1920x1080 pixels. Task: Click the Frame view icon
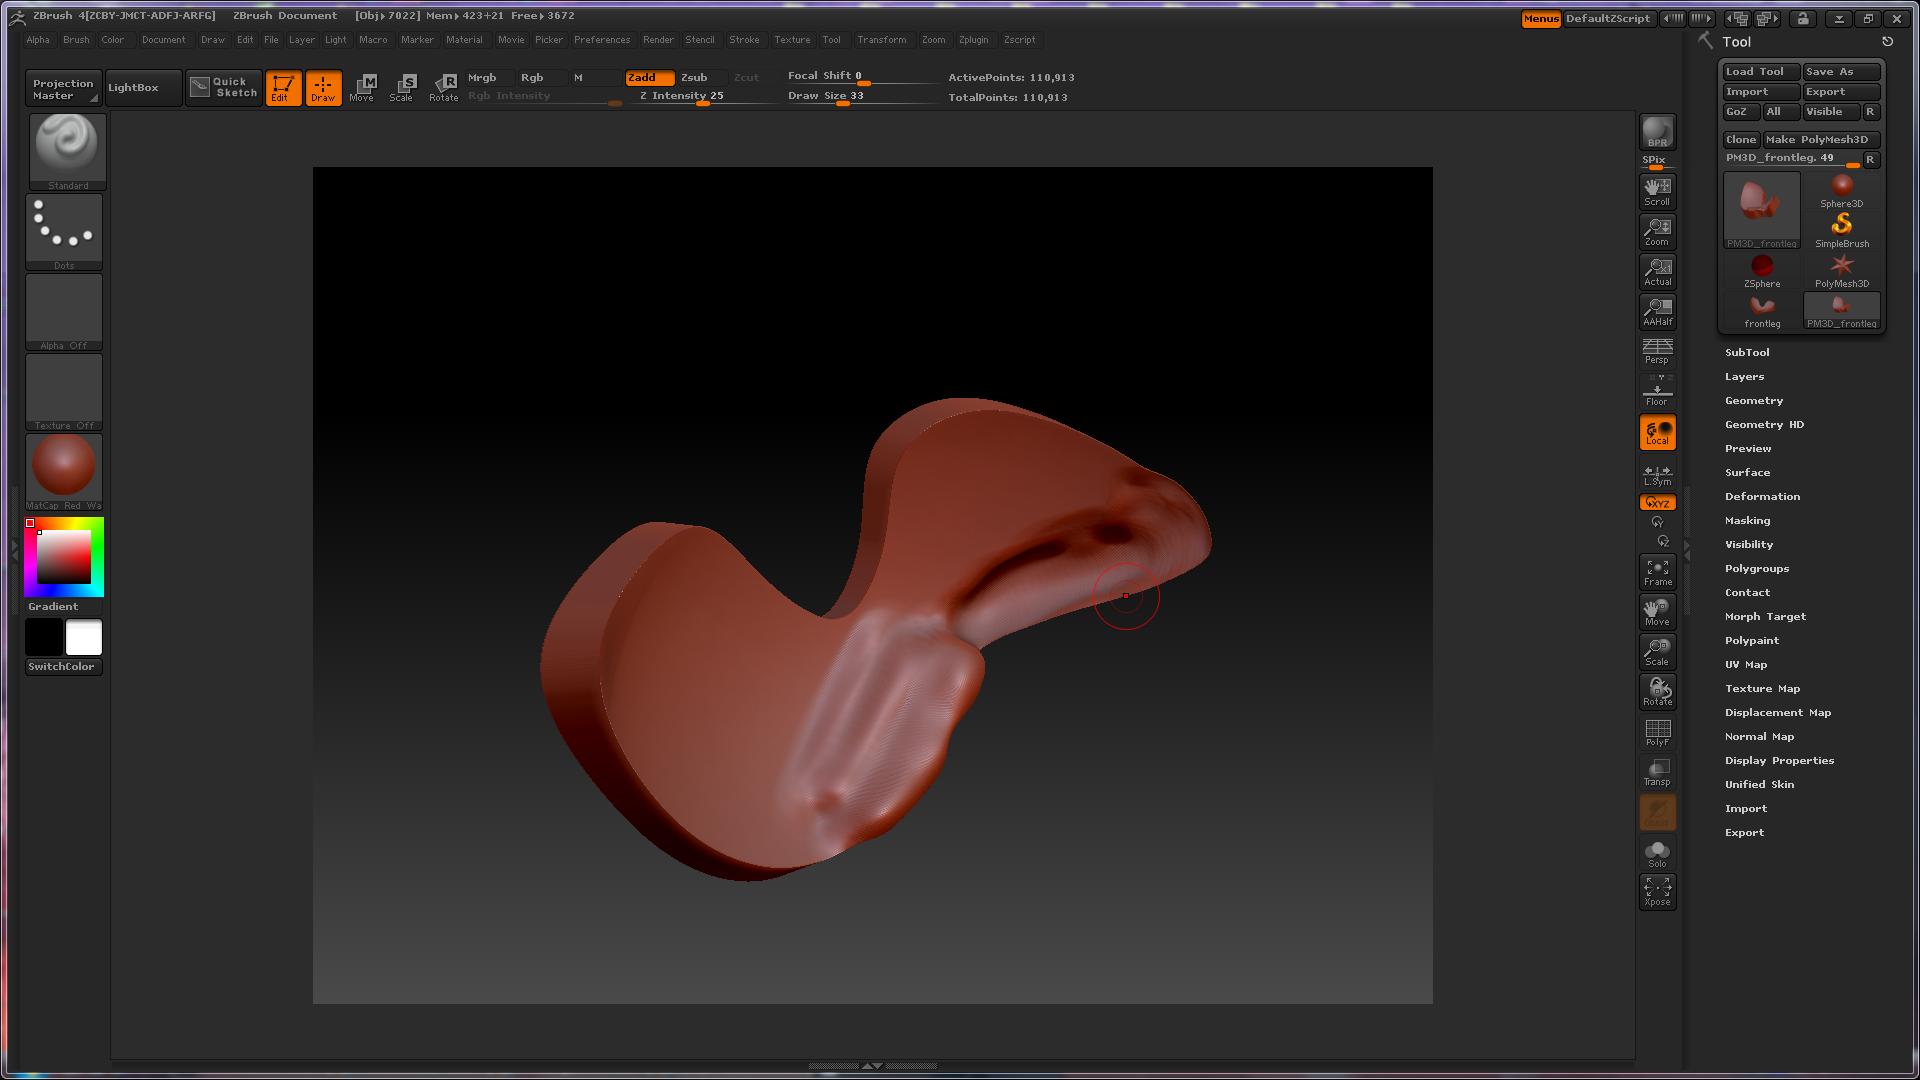click(1657, 572)
